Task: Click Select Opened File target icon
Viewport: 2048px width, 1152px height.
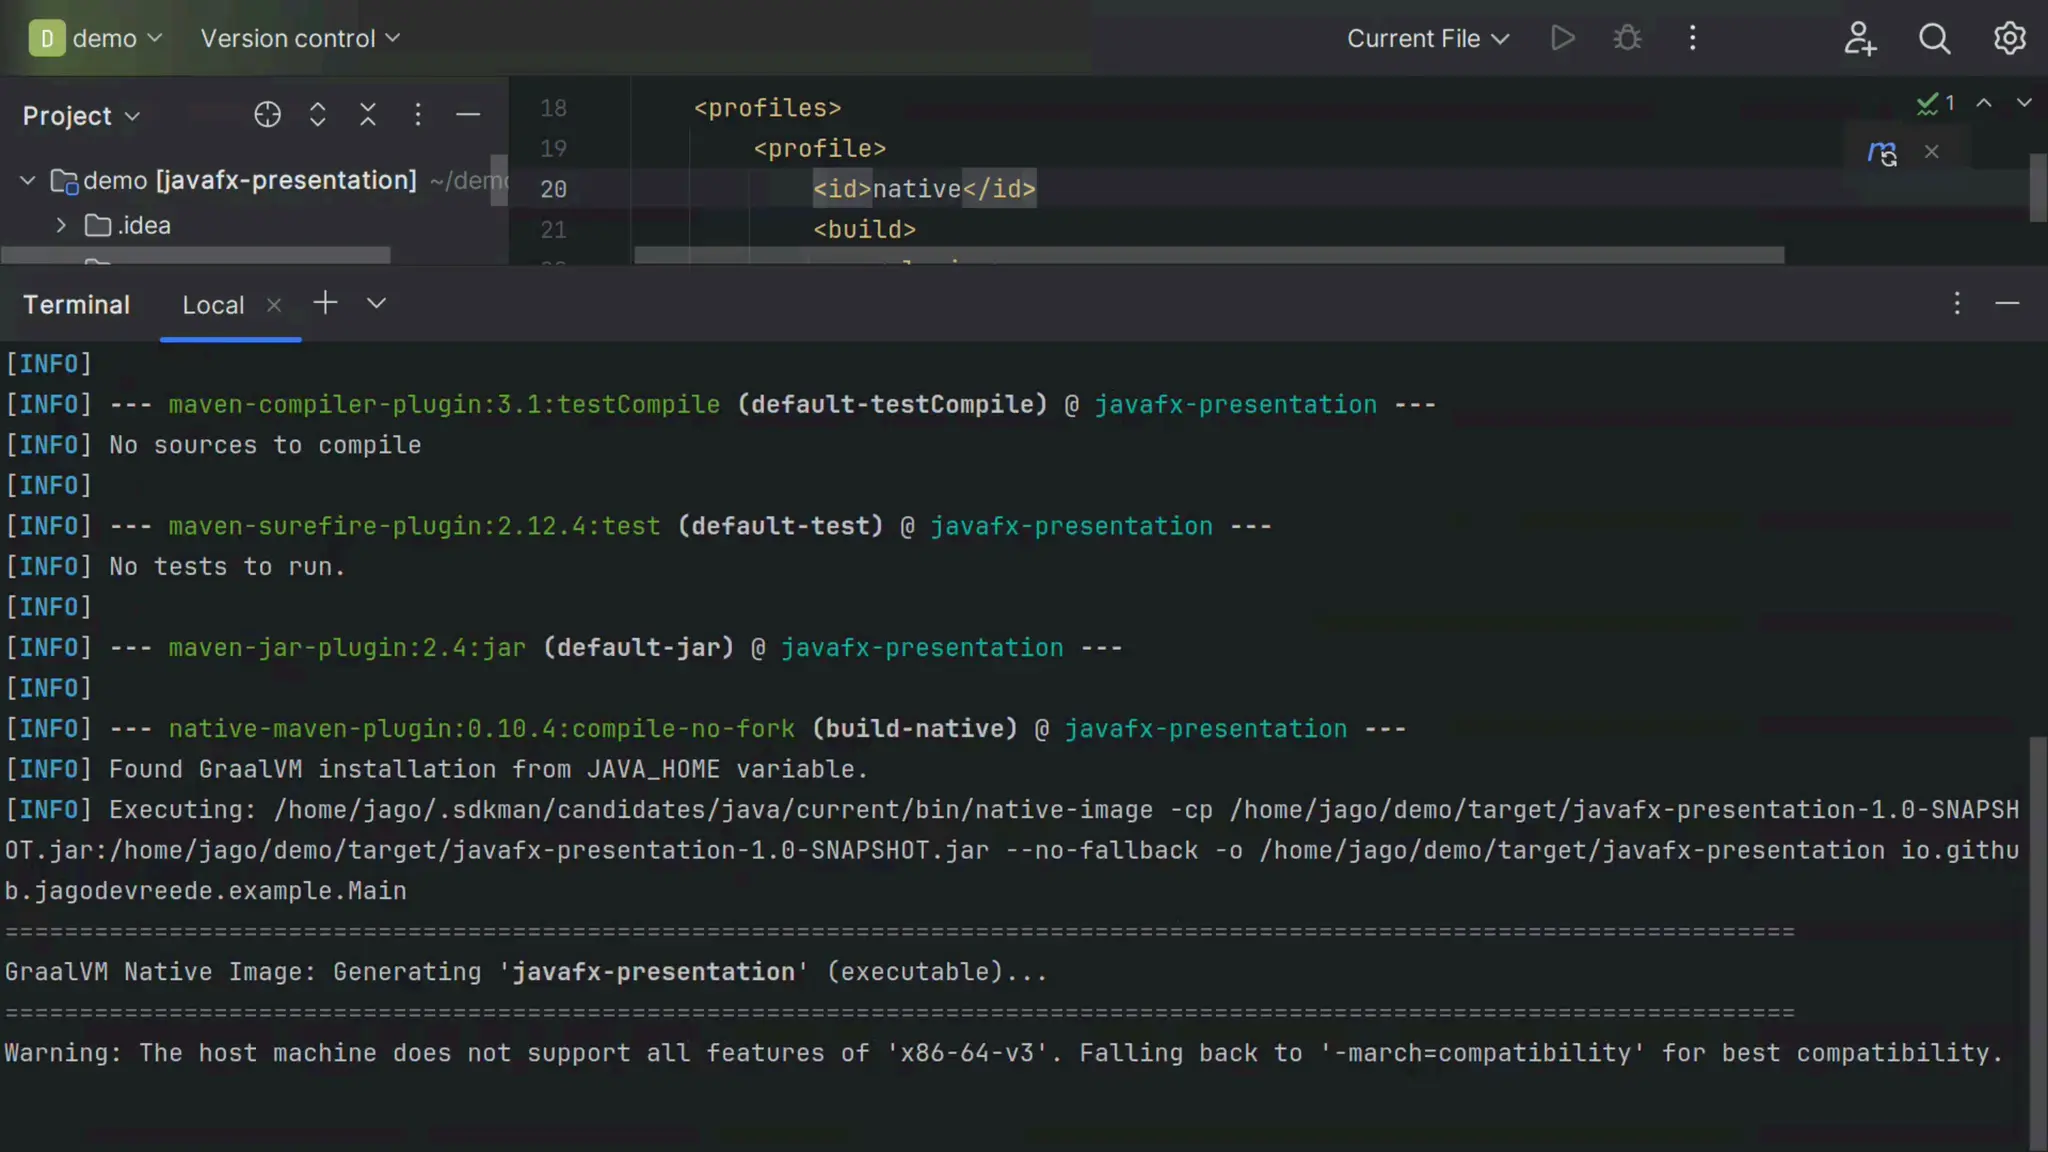Action: 267,115
